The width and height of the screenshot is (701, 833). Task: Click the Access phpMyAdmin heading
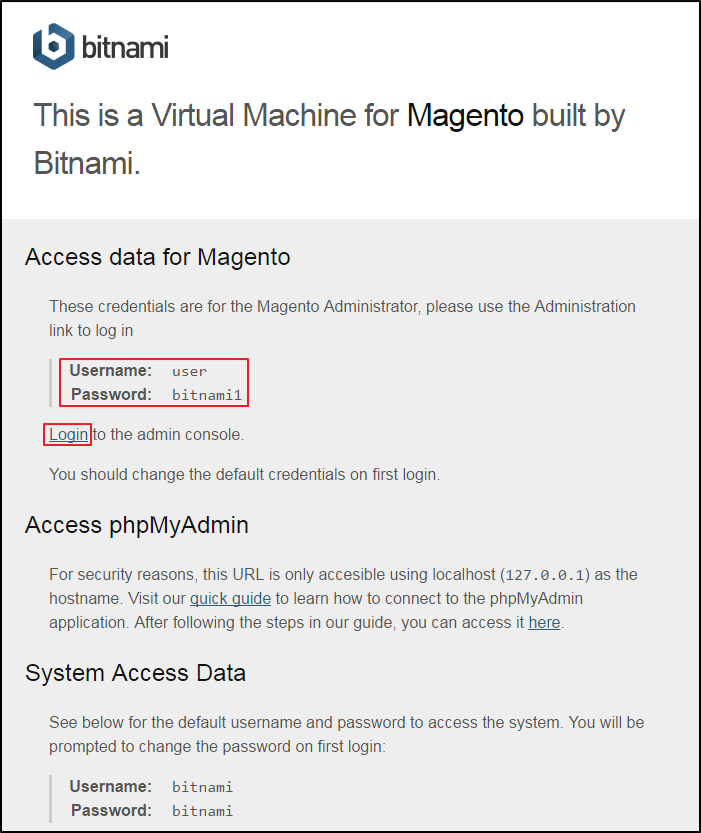[x=137, y=525]
